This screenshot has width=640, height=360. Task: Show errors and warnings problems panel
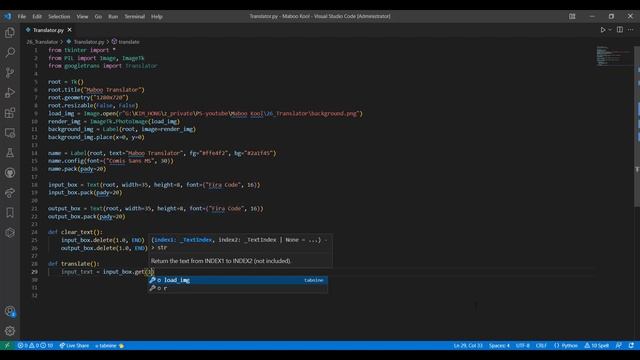click(36, 345)
